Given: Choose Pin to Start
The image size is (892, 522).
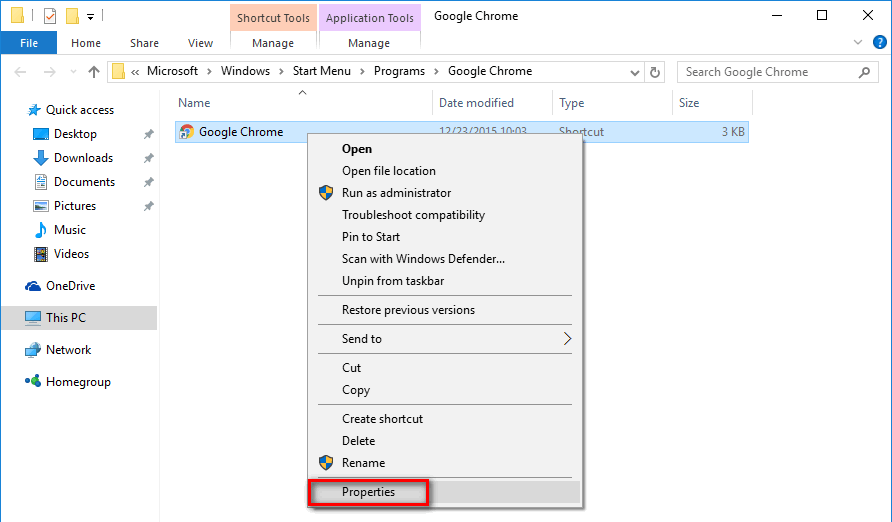Looking at the screenshot, I should (445, 237).
